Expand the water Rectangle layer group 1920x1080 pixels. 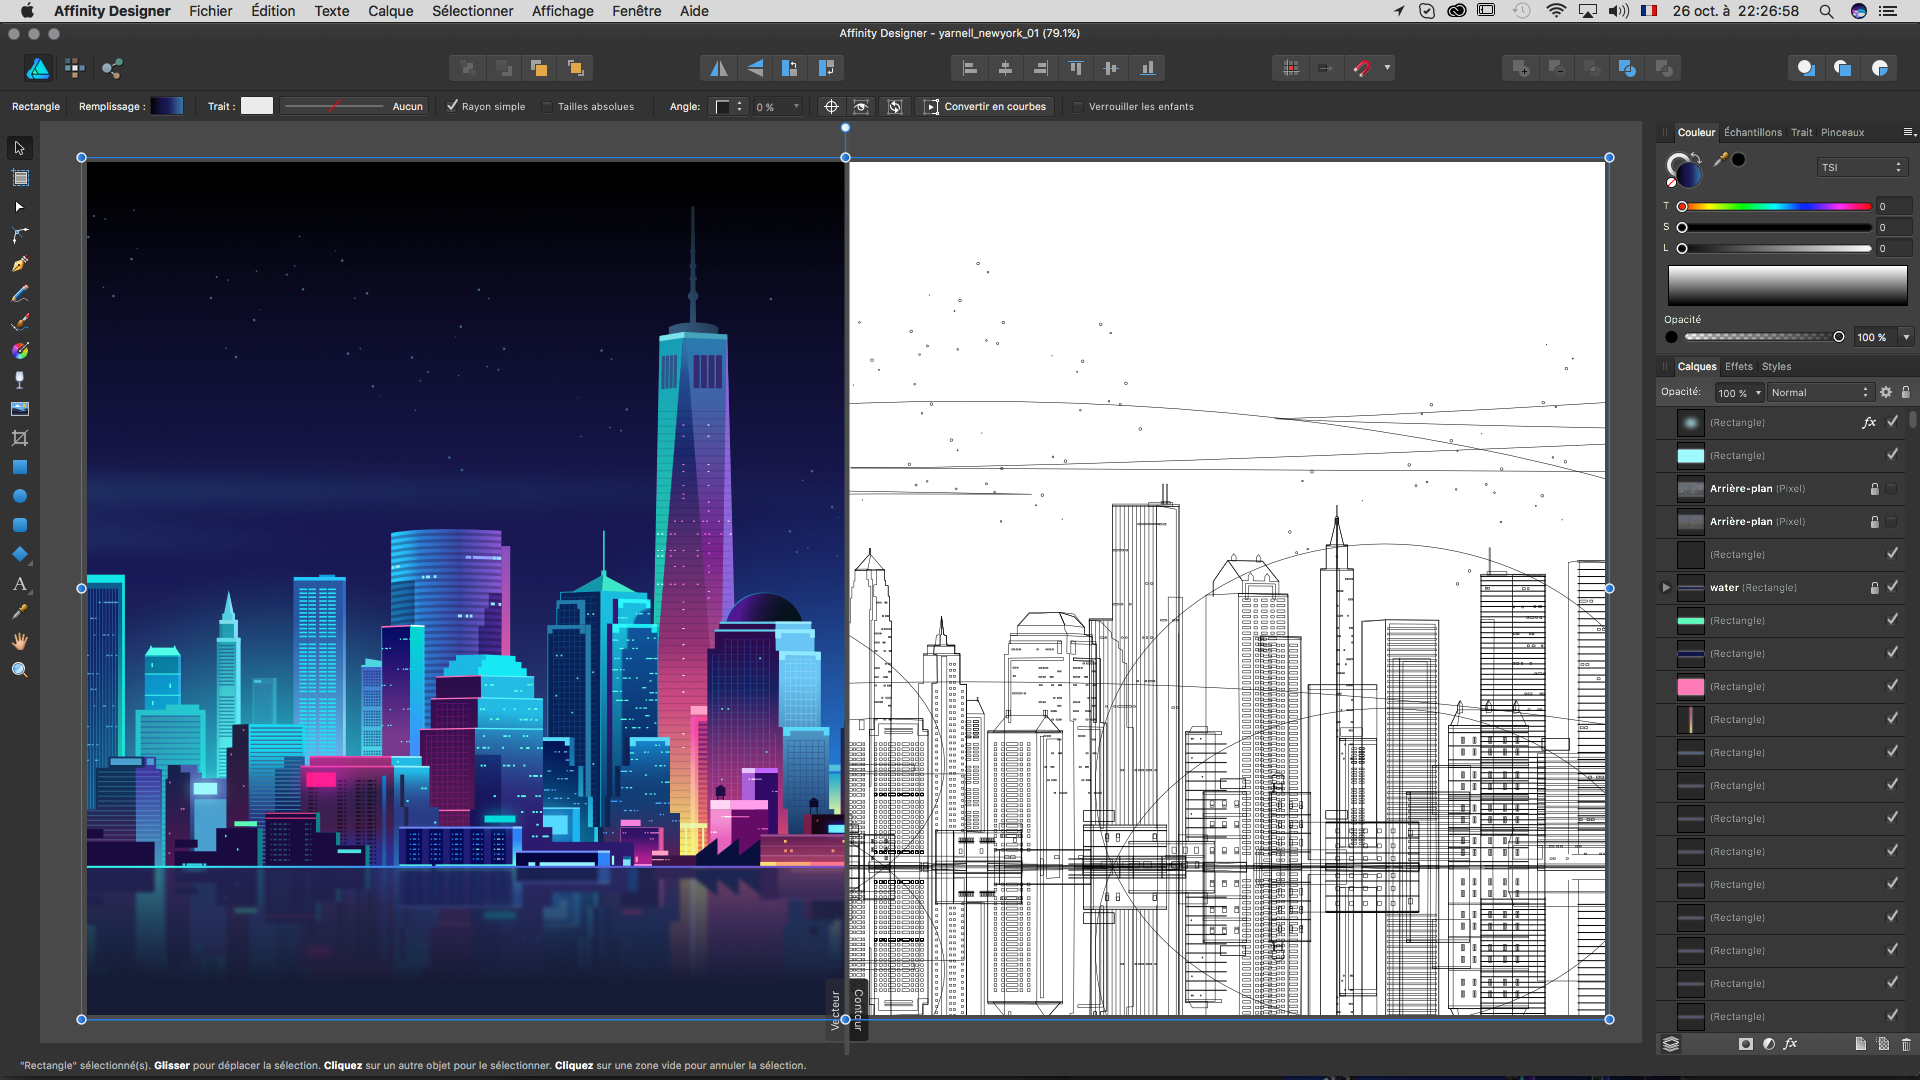click(x=1667, y=587)
